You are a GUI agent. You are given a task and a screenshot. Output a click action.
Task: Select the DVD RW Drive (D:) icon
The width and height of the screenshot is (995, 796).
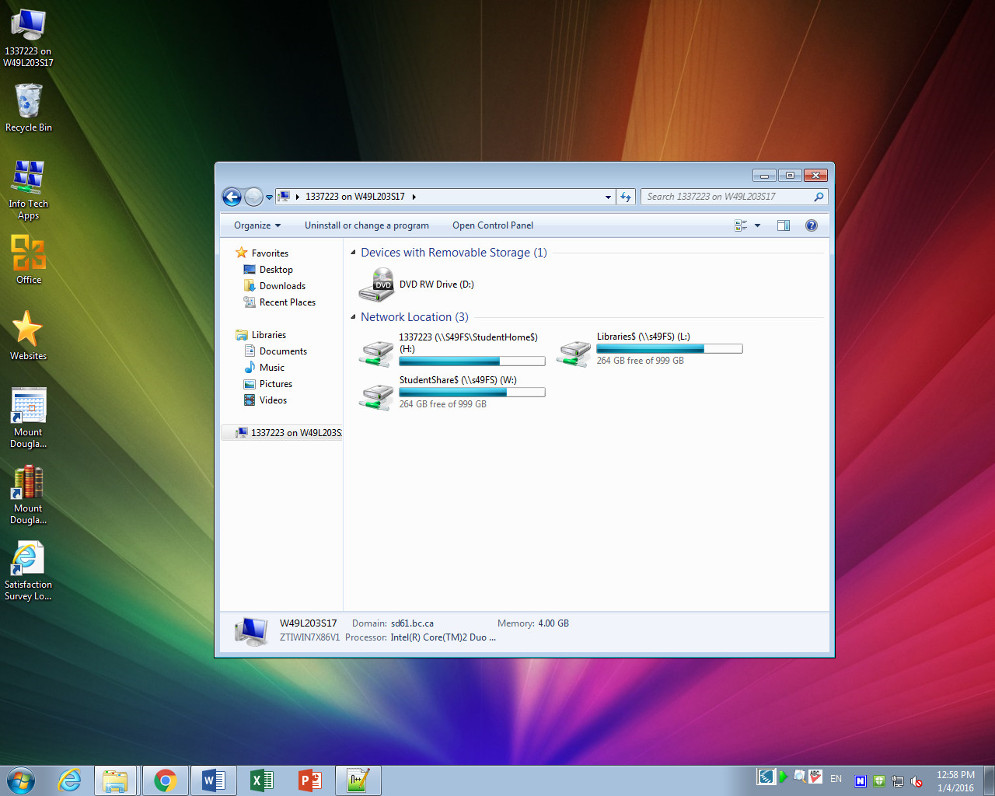(x=376, y=284)
